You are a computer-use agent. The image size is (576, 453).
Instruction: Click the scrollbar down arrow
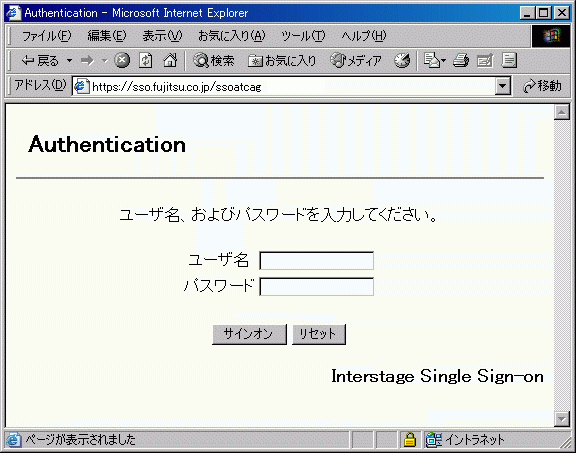[x=562, y=418]
